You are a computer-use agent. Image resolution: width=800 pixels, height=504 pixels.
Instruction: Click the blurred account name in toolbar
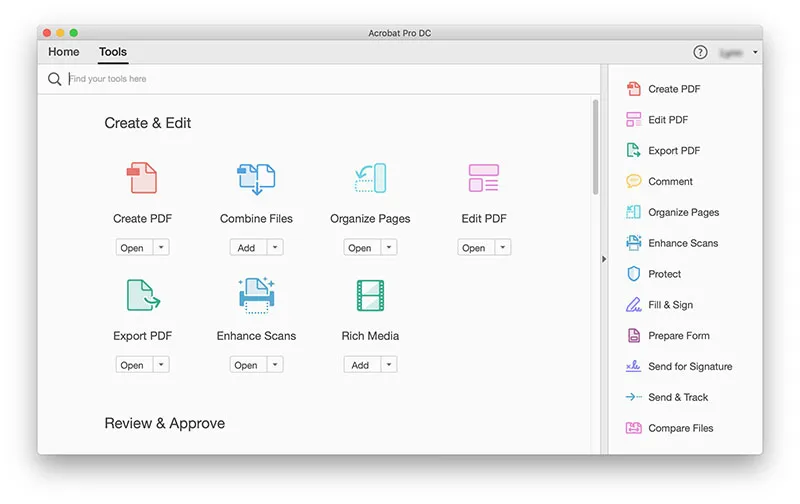(730, 53)
